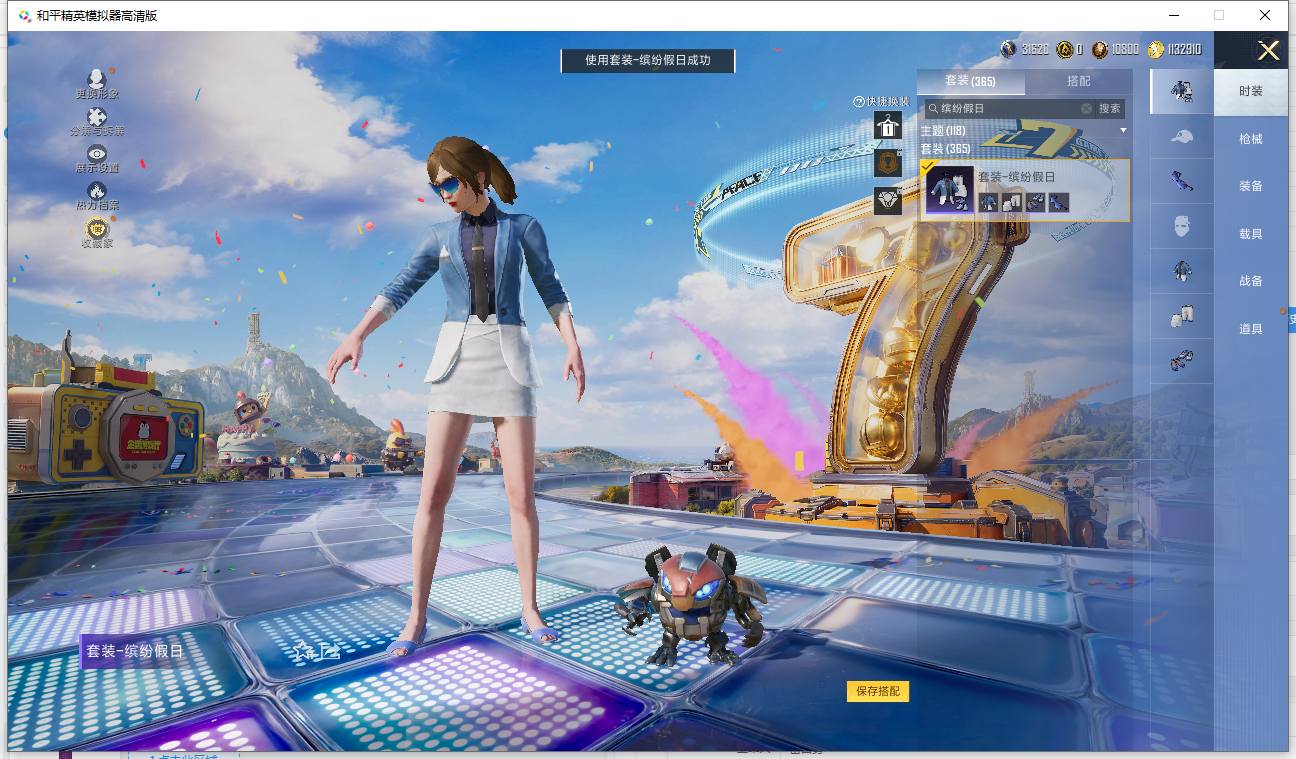The height and width of the screenshot is (759, 1296).
Task: Click the yellow 保存搭配 button
Action: point(878,691)
